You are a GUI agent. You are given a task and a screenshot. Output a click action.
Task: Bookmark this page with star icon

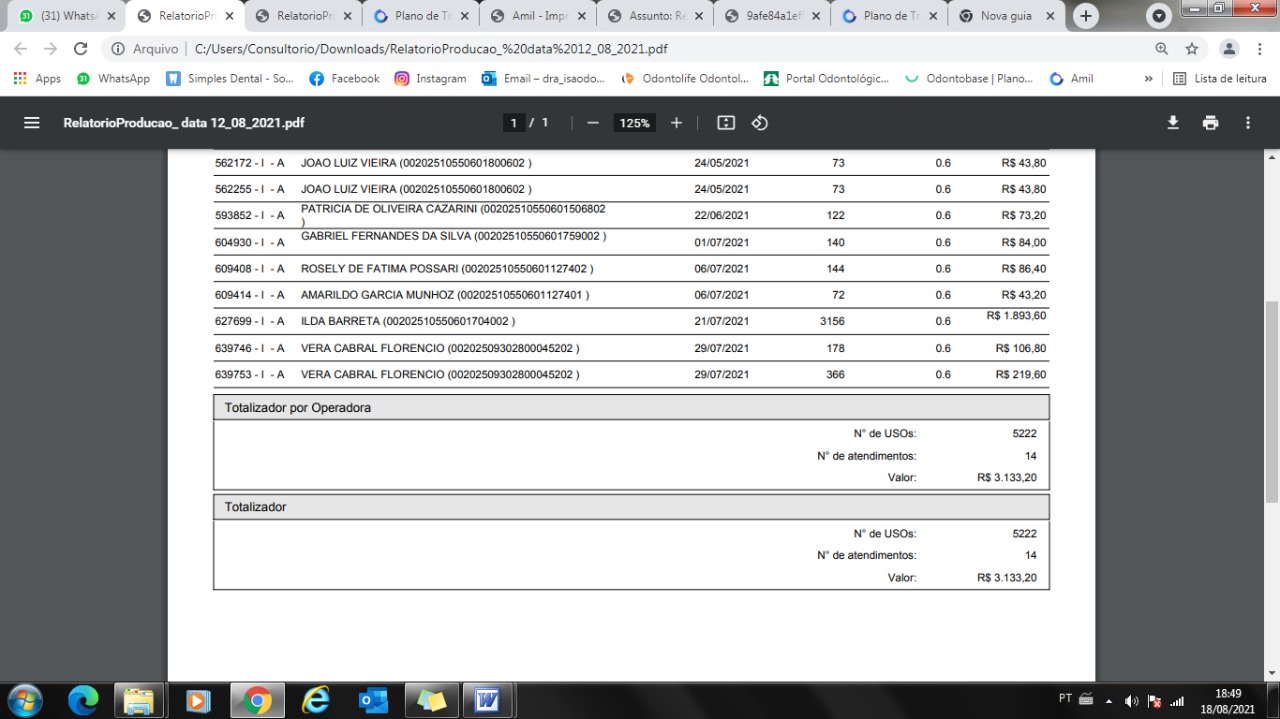pyautogui.click(x=1192, y=48)
